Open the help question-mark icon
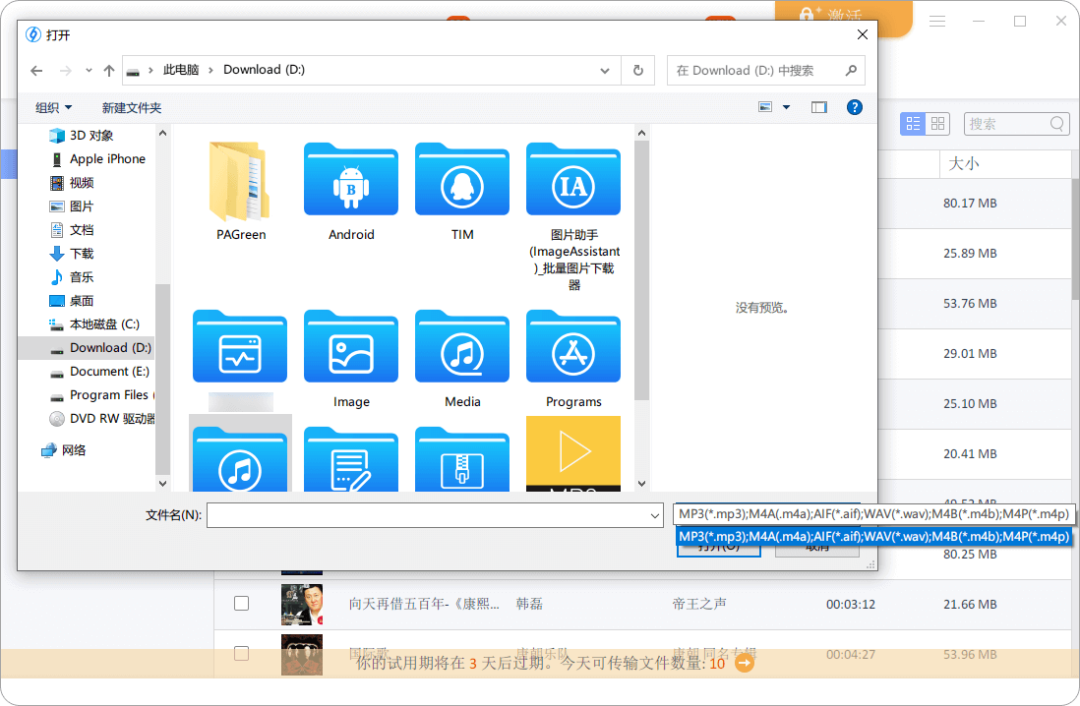This screenshot has width=1080, height=706. click(854, 106)
